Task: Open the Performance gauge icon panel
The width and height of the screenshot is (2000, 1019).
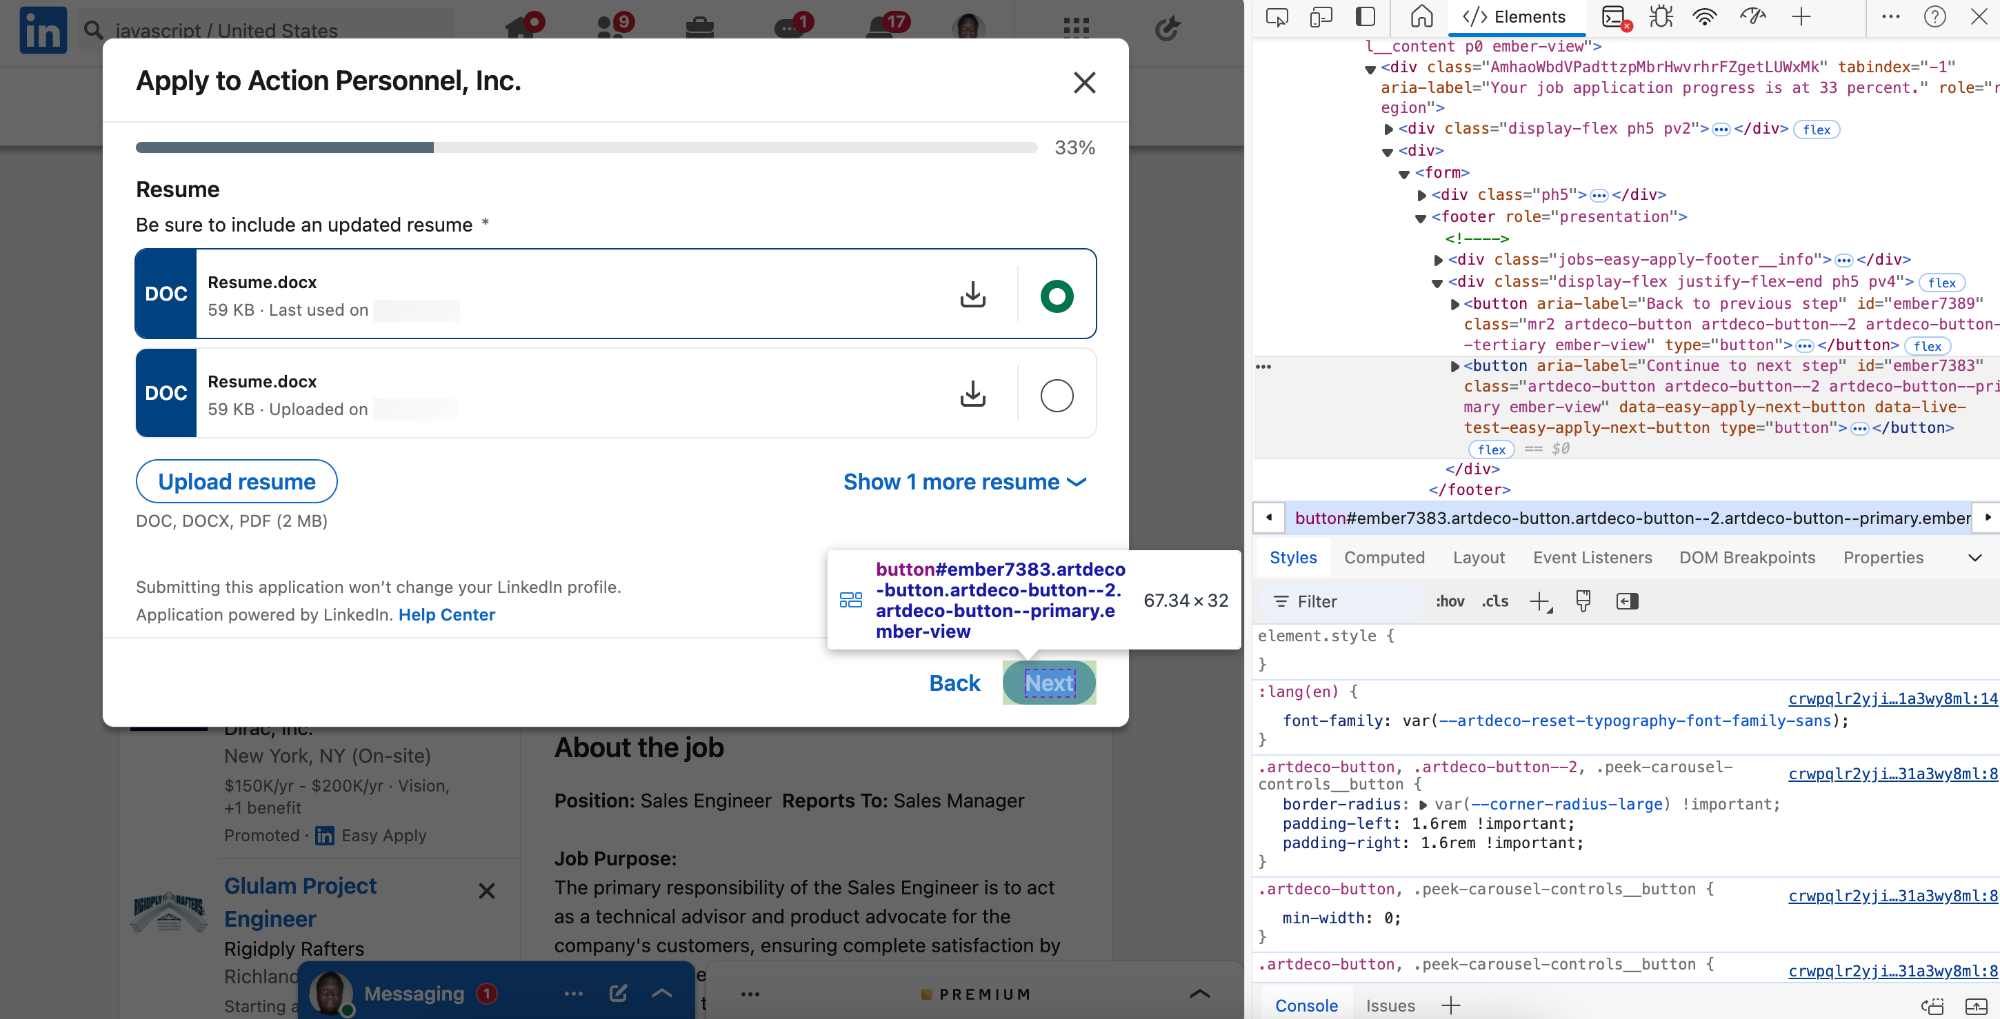Action: click(1753, 17)
